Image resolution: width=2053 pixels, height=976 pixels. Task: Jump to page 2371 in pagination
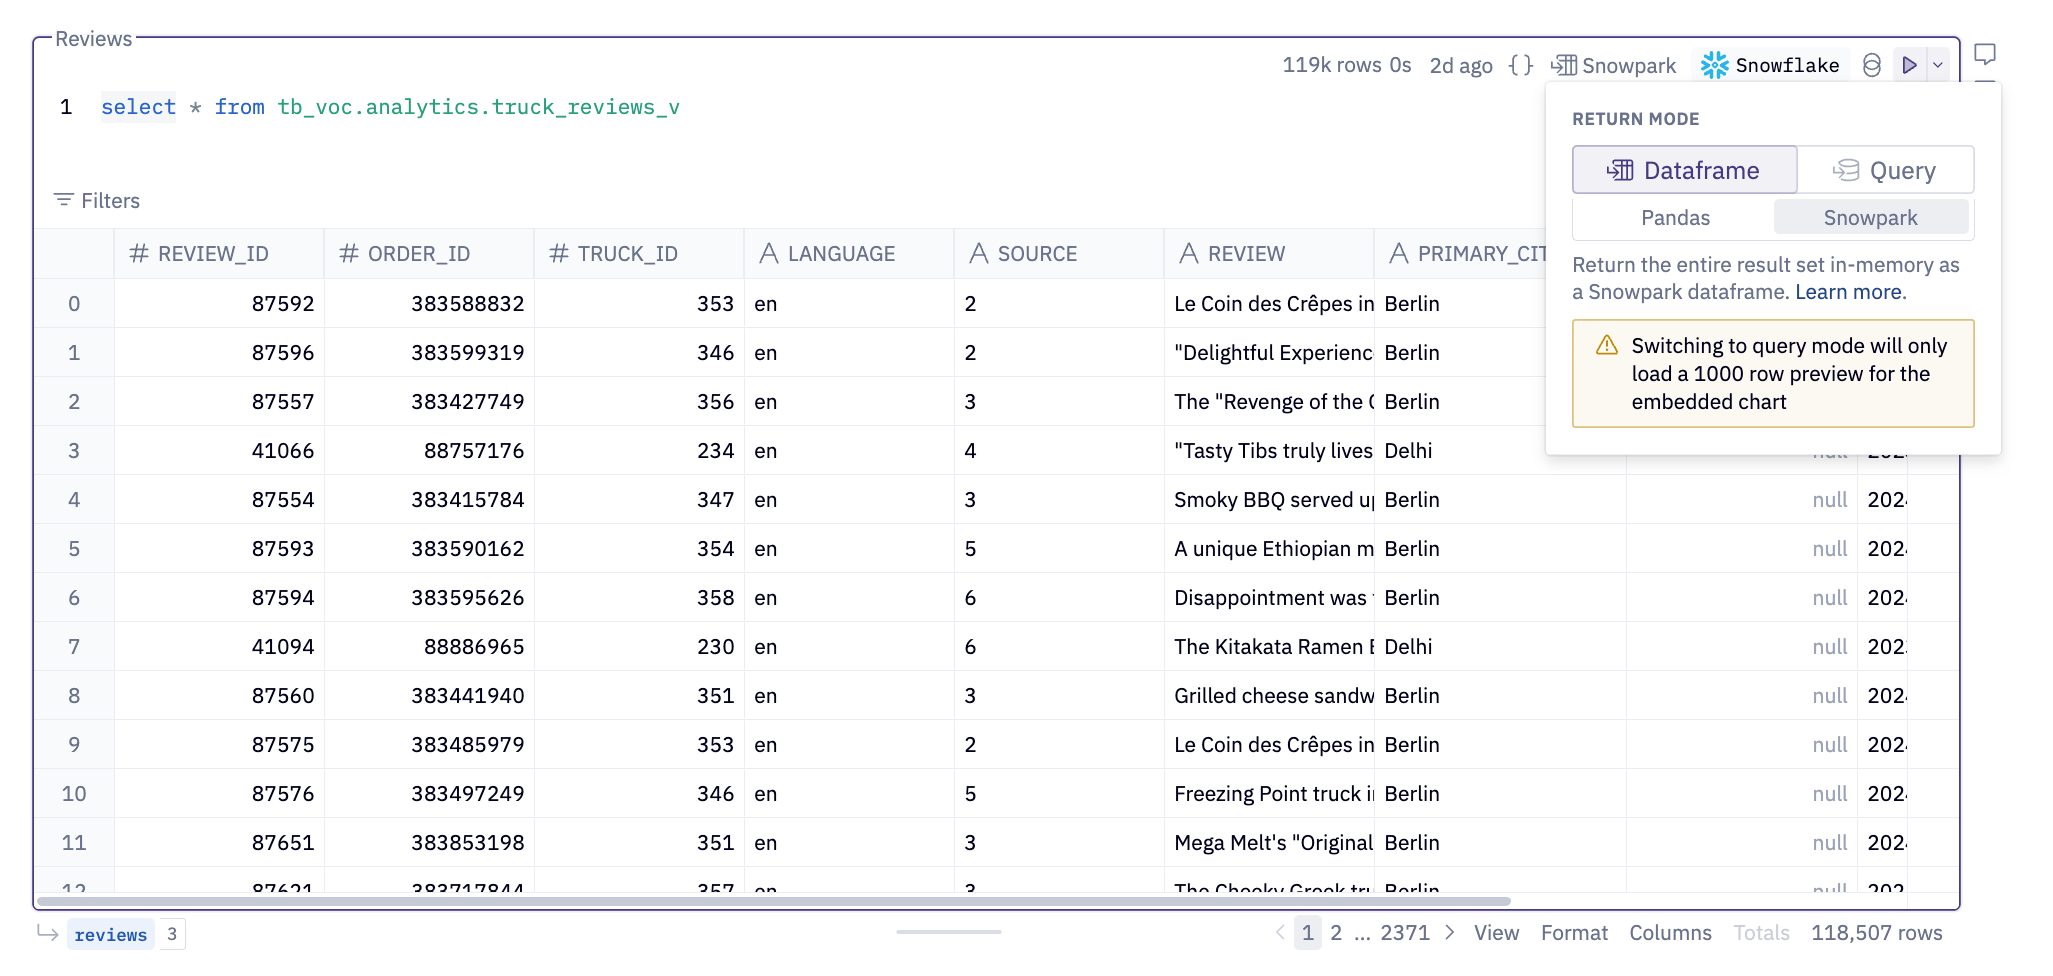[1403, 932]
